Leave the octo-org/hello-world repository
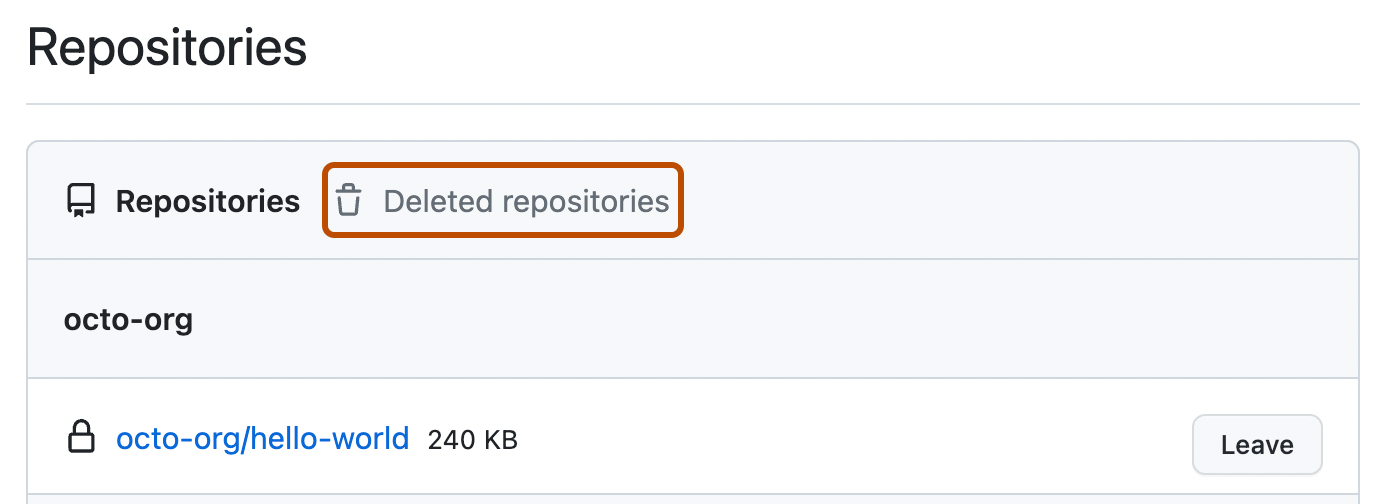 [x=1256, y=444]
